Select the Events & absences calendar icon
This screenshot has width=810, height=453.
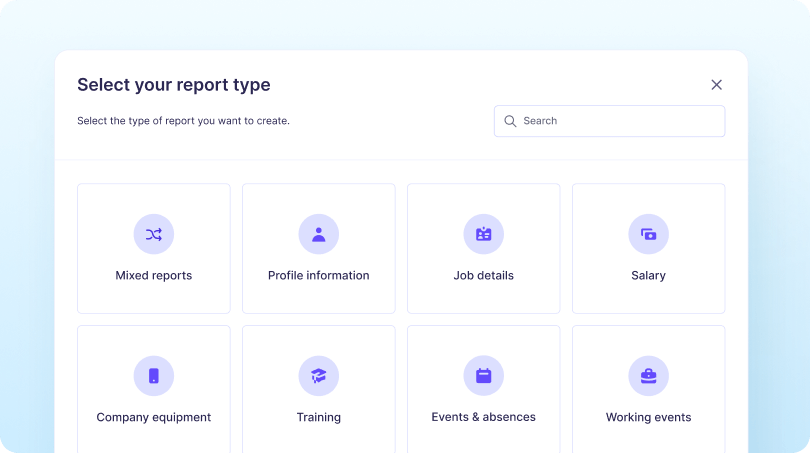coord(483,376)
